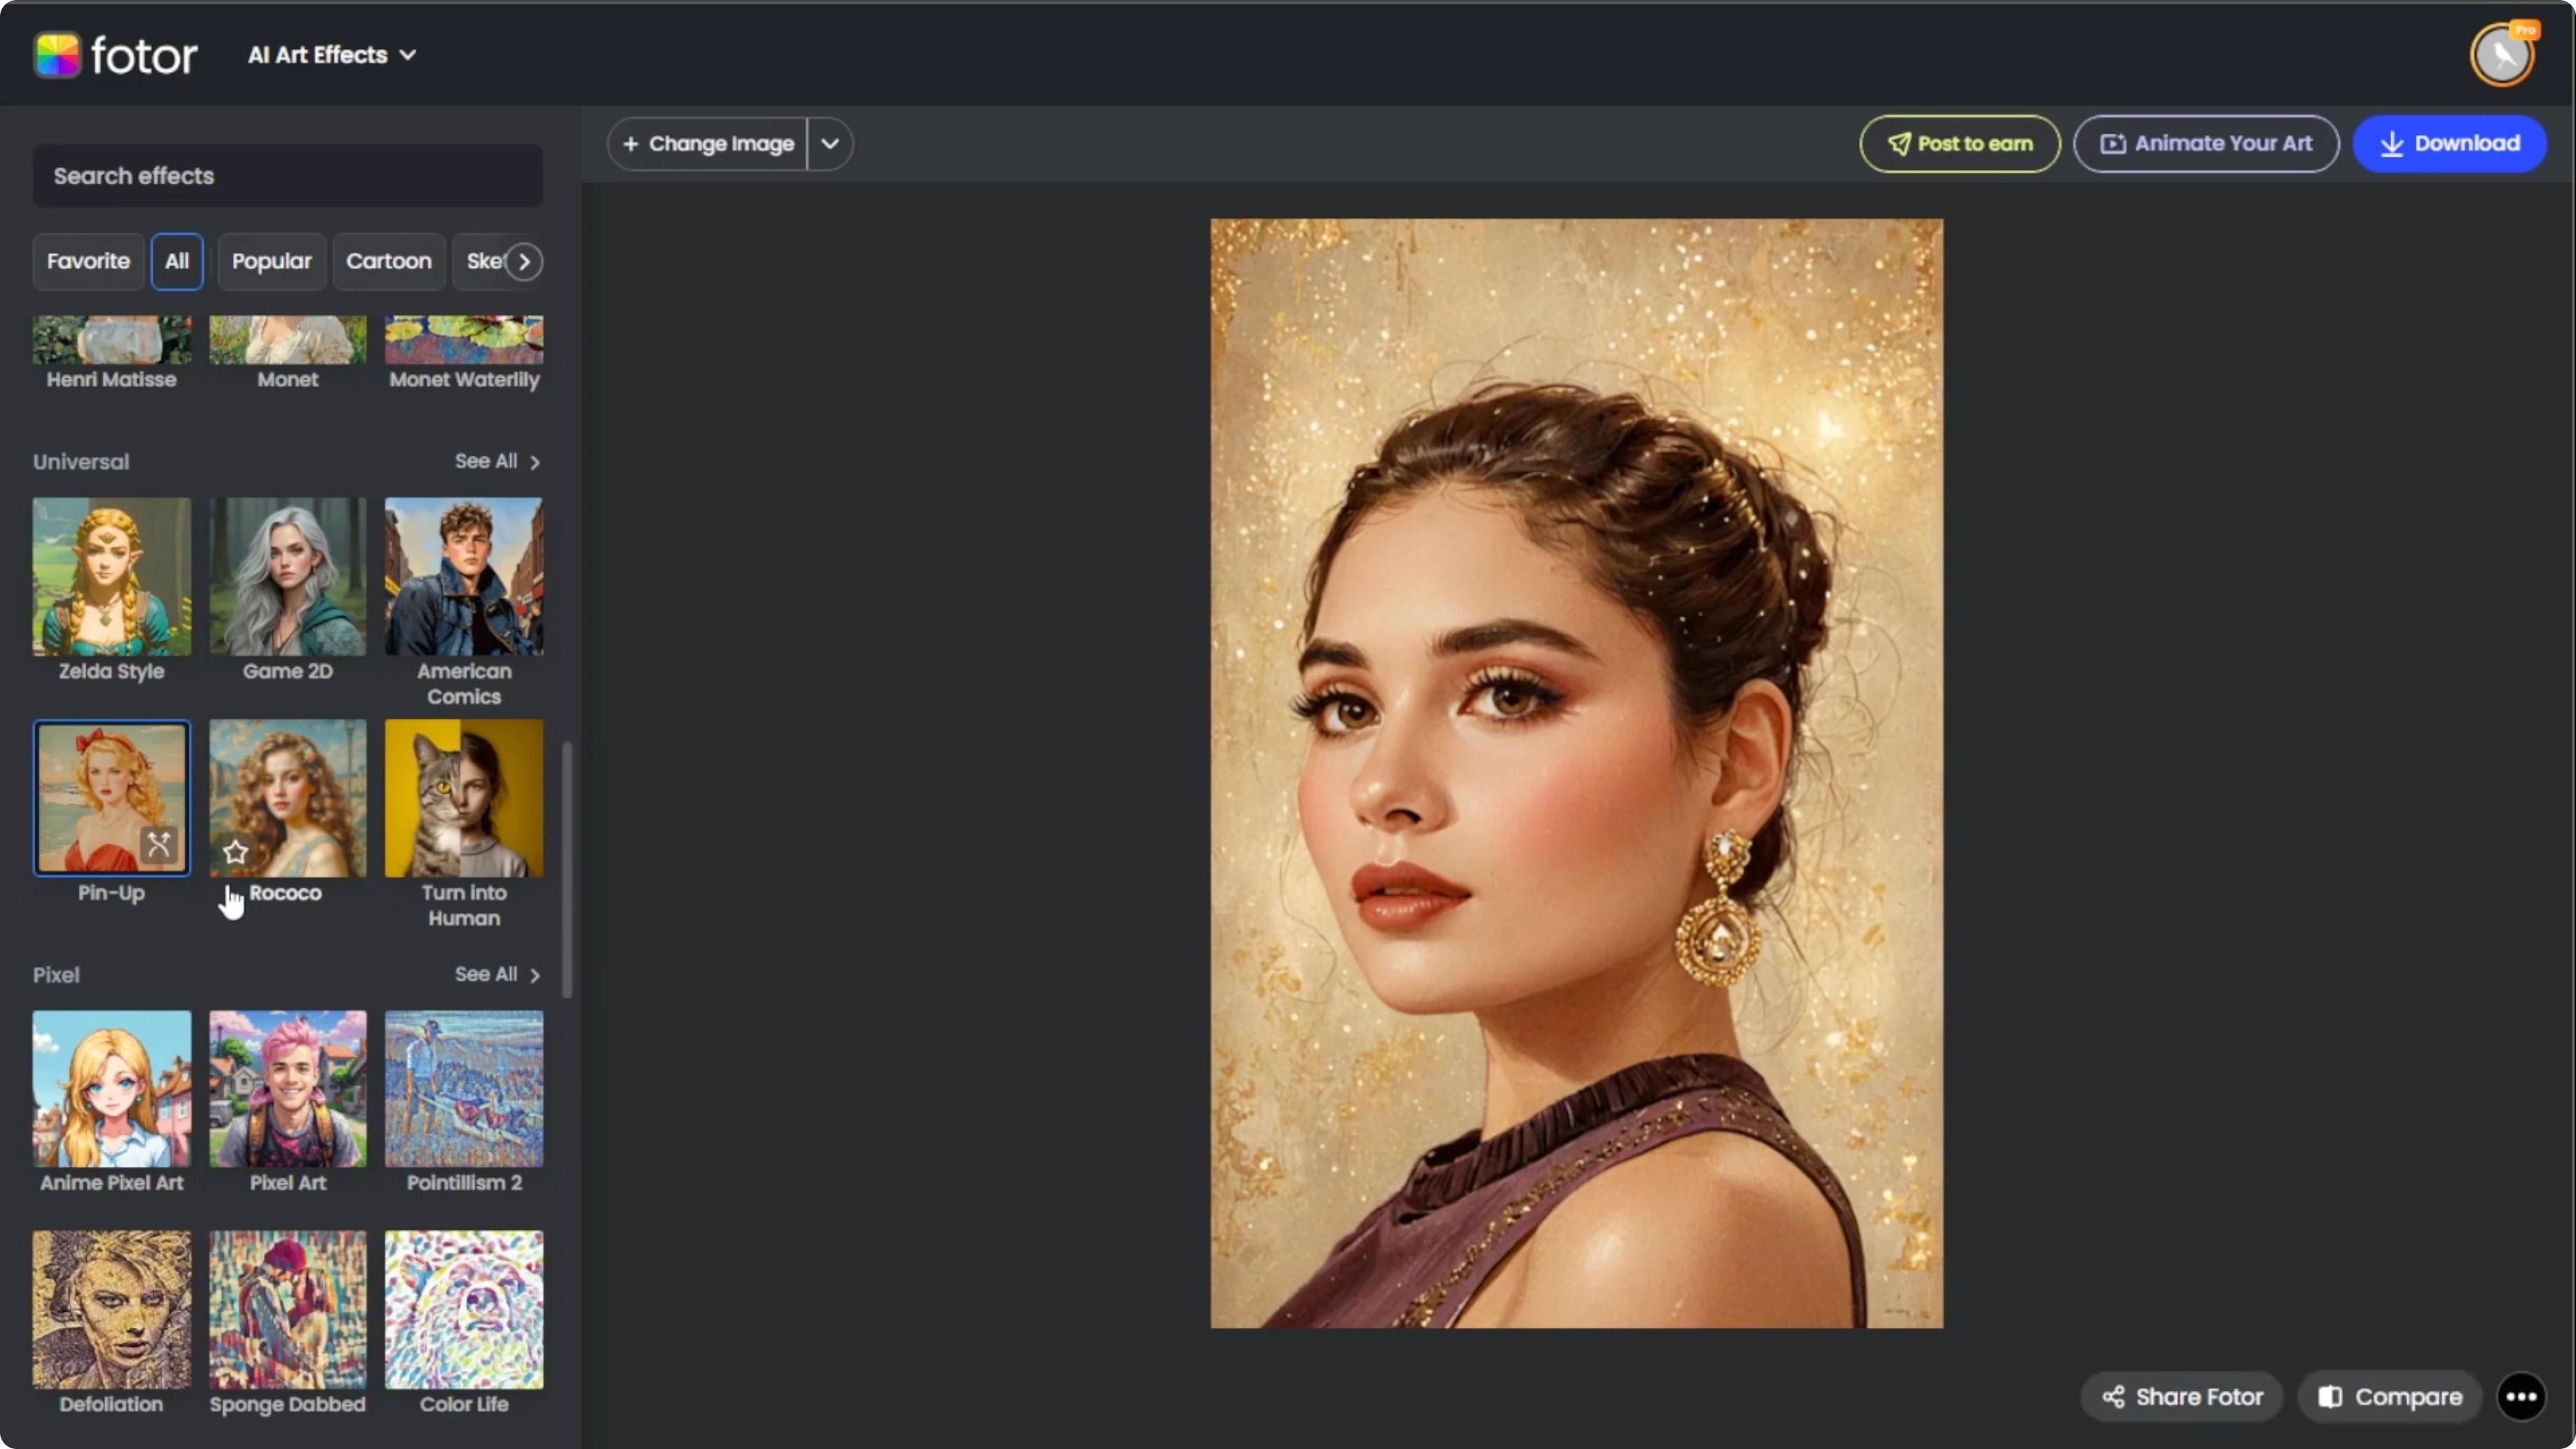Click the Pixel section heading
Screen dimensions: 2576x1449
pos(56,975)
